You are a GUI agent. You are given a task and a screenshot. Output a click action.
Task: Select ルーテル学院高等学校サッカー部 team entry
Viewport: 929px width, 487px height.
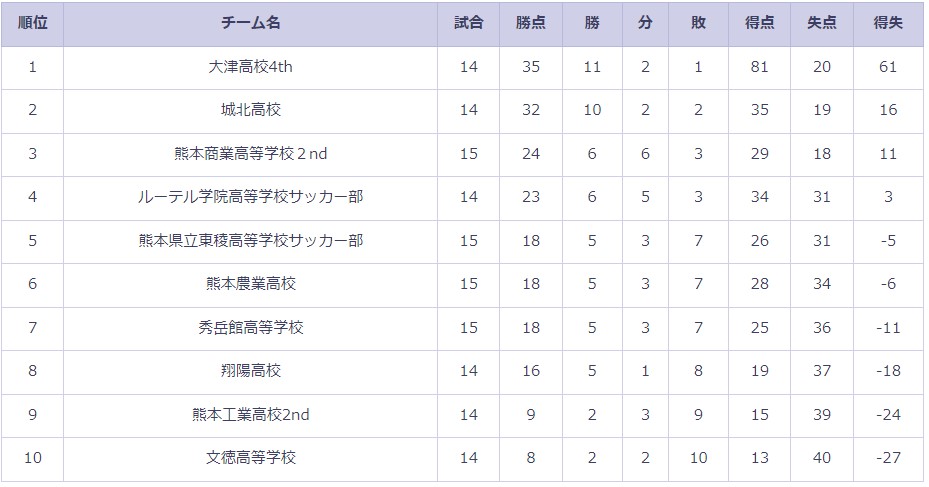click(x=250, y=197)
